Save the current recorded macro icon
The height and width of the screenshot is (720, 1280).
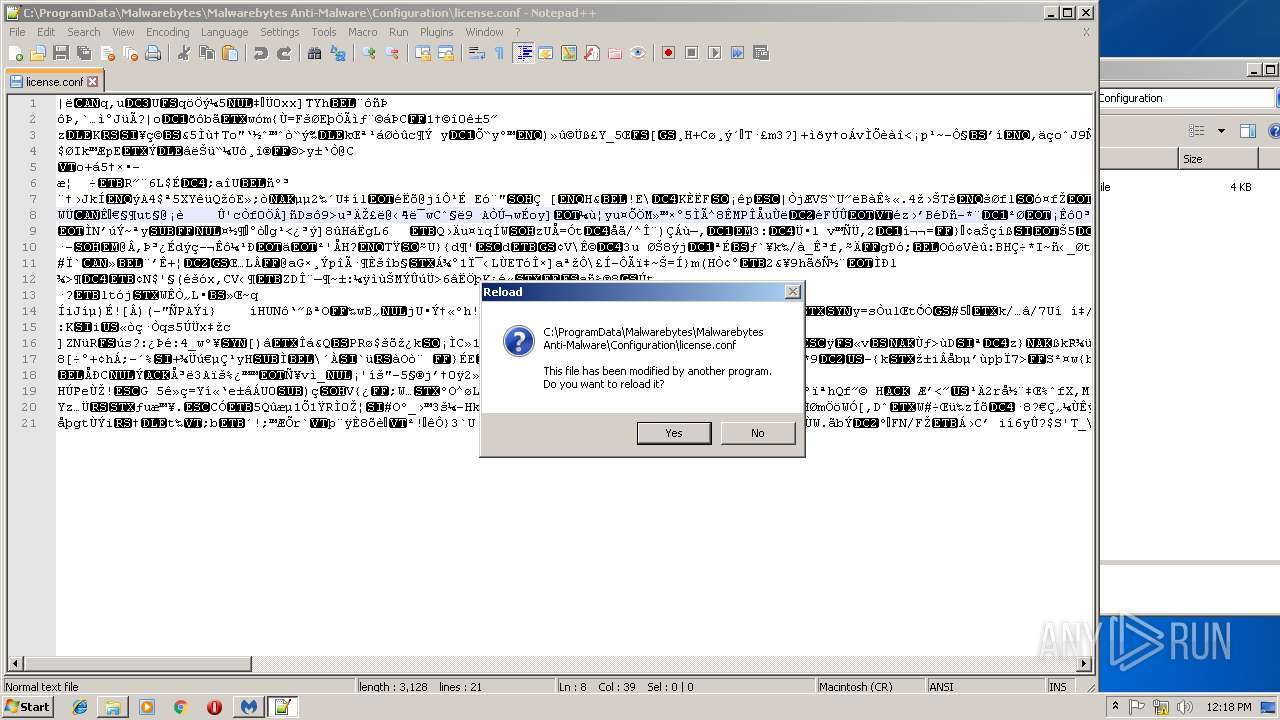761,53
